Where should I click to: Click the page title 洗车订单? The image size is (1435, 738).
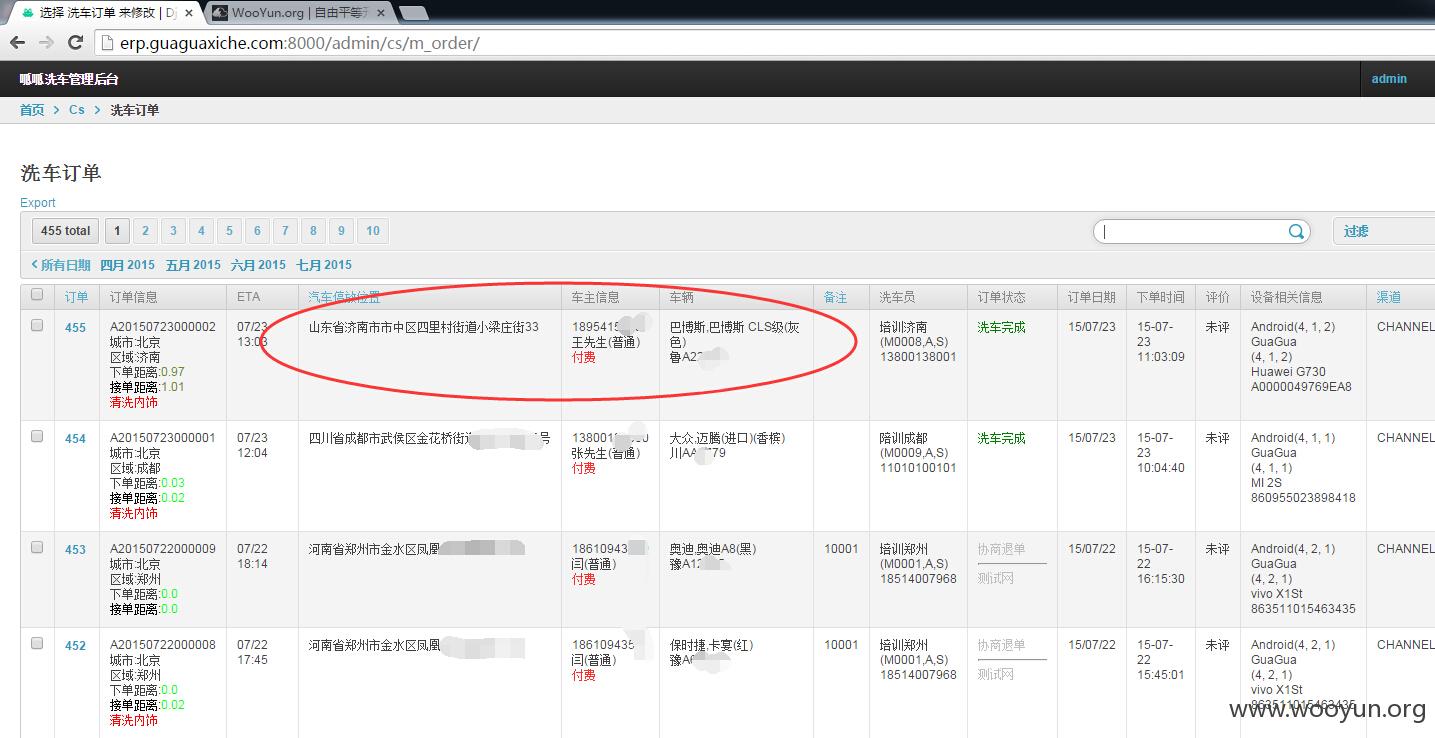point(61,173)
